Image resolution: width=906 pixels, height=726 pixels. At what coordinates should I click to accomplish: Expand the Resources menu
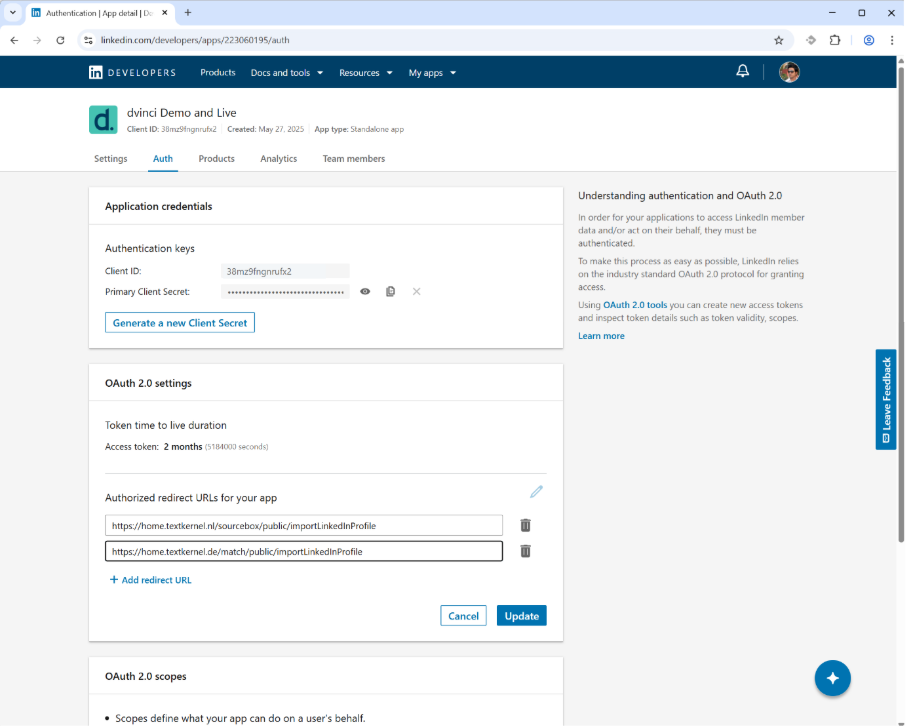366,73
